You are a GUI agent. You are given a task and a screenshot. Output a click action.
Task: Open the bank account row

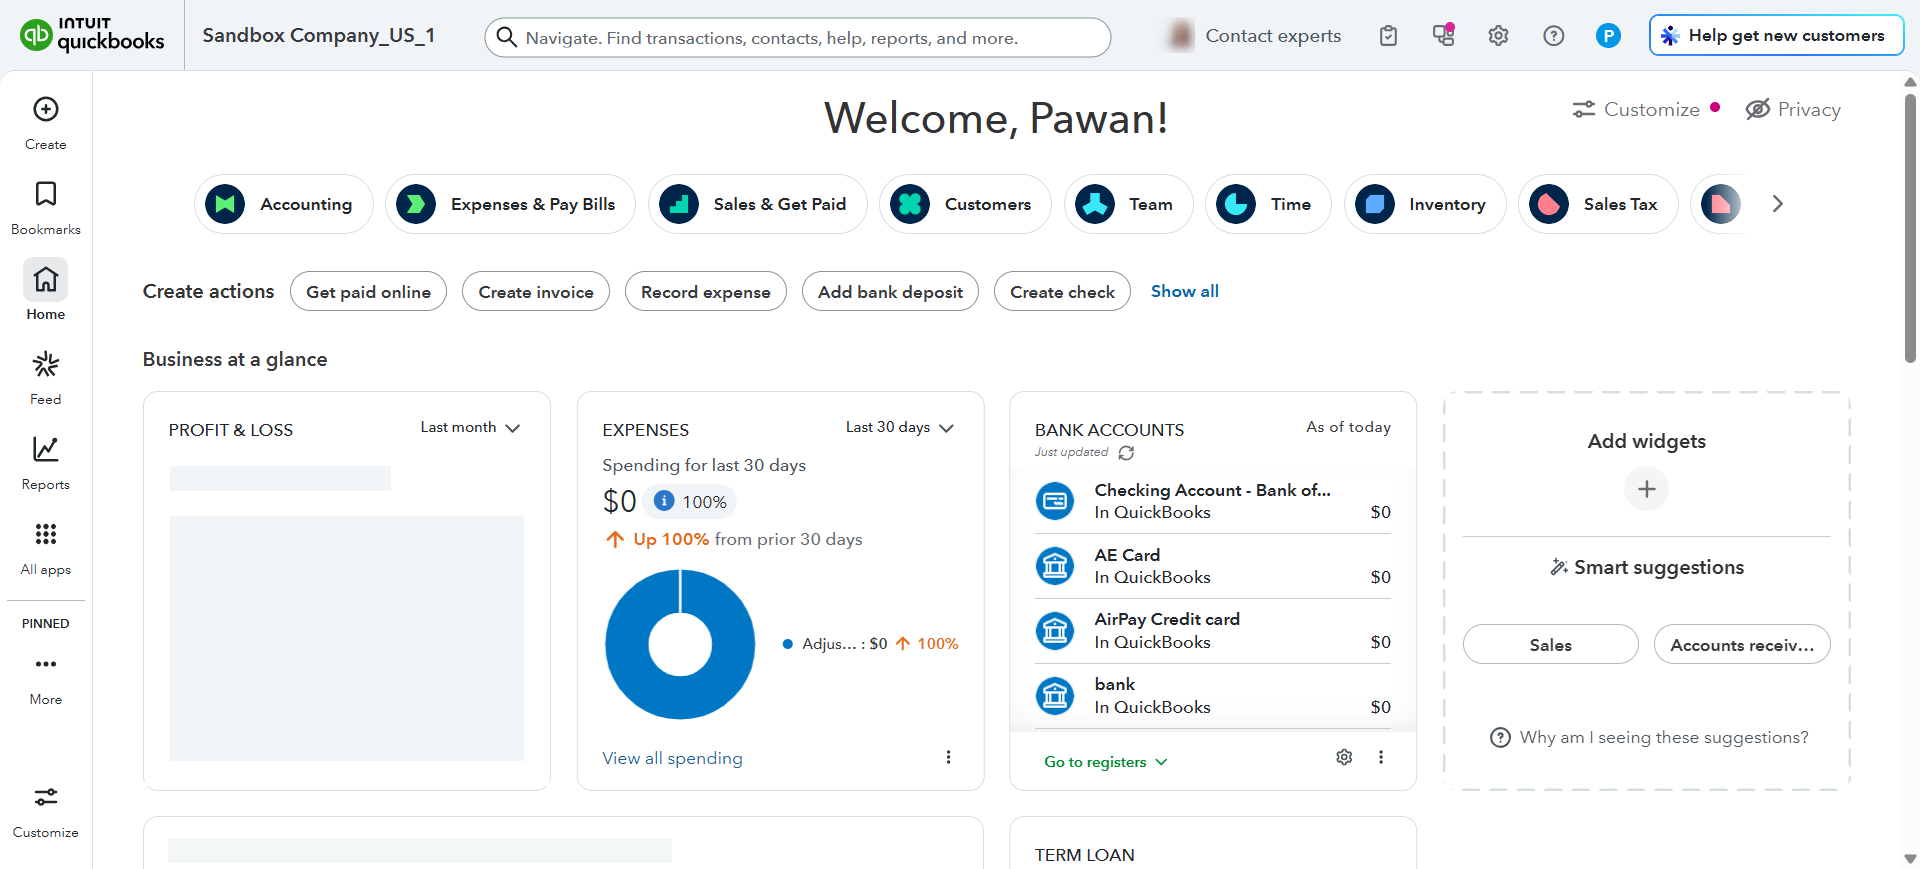click(1213, 696)
